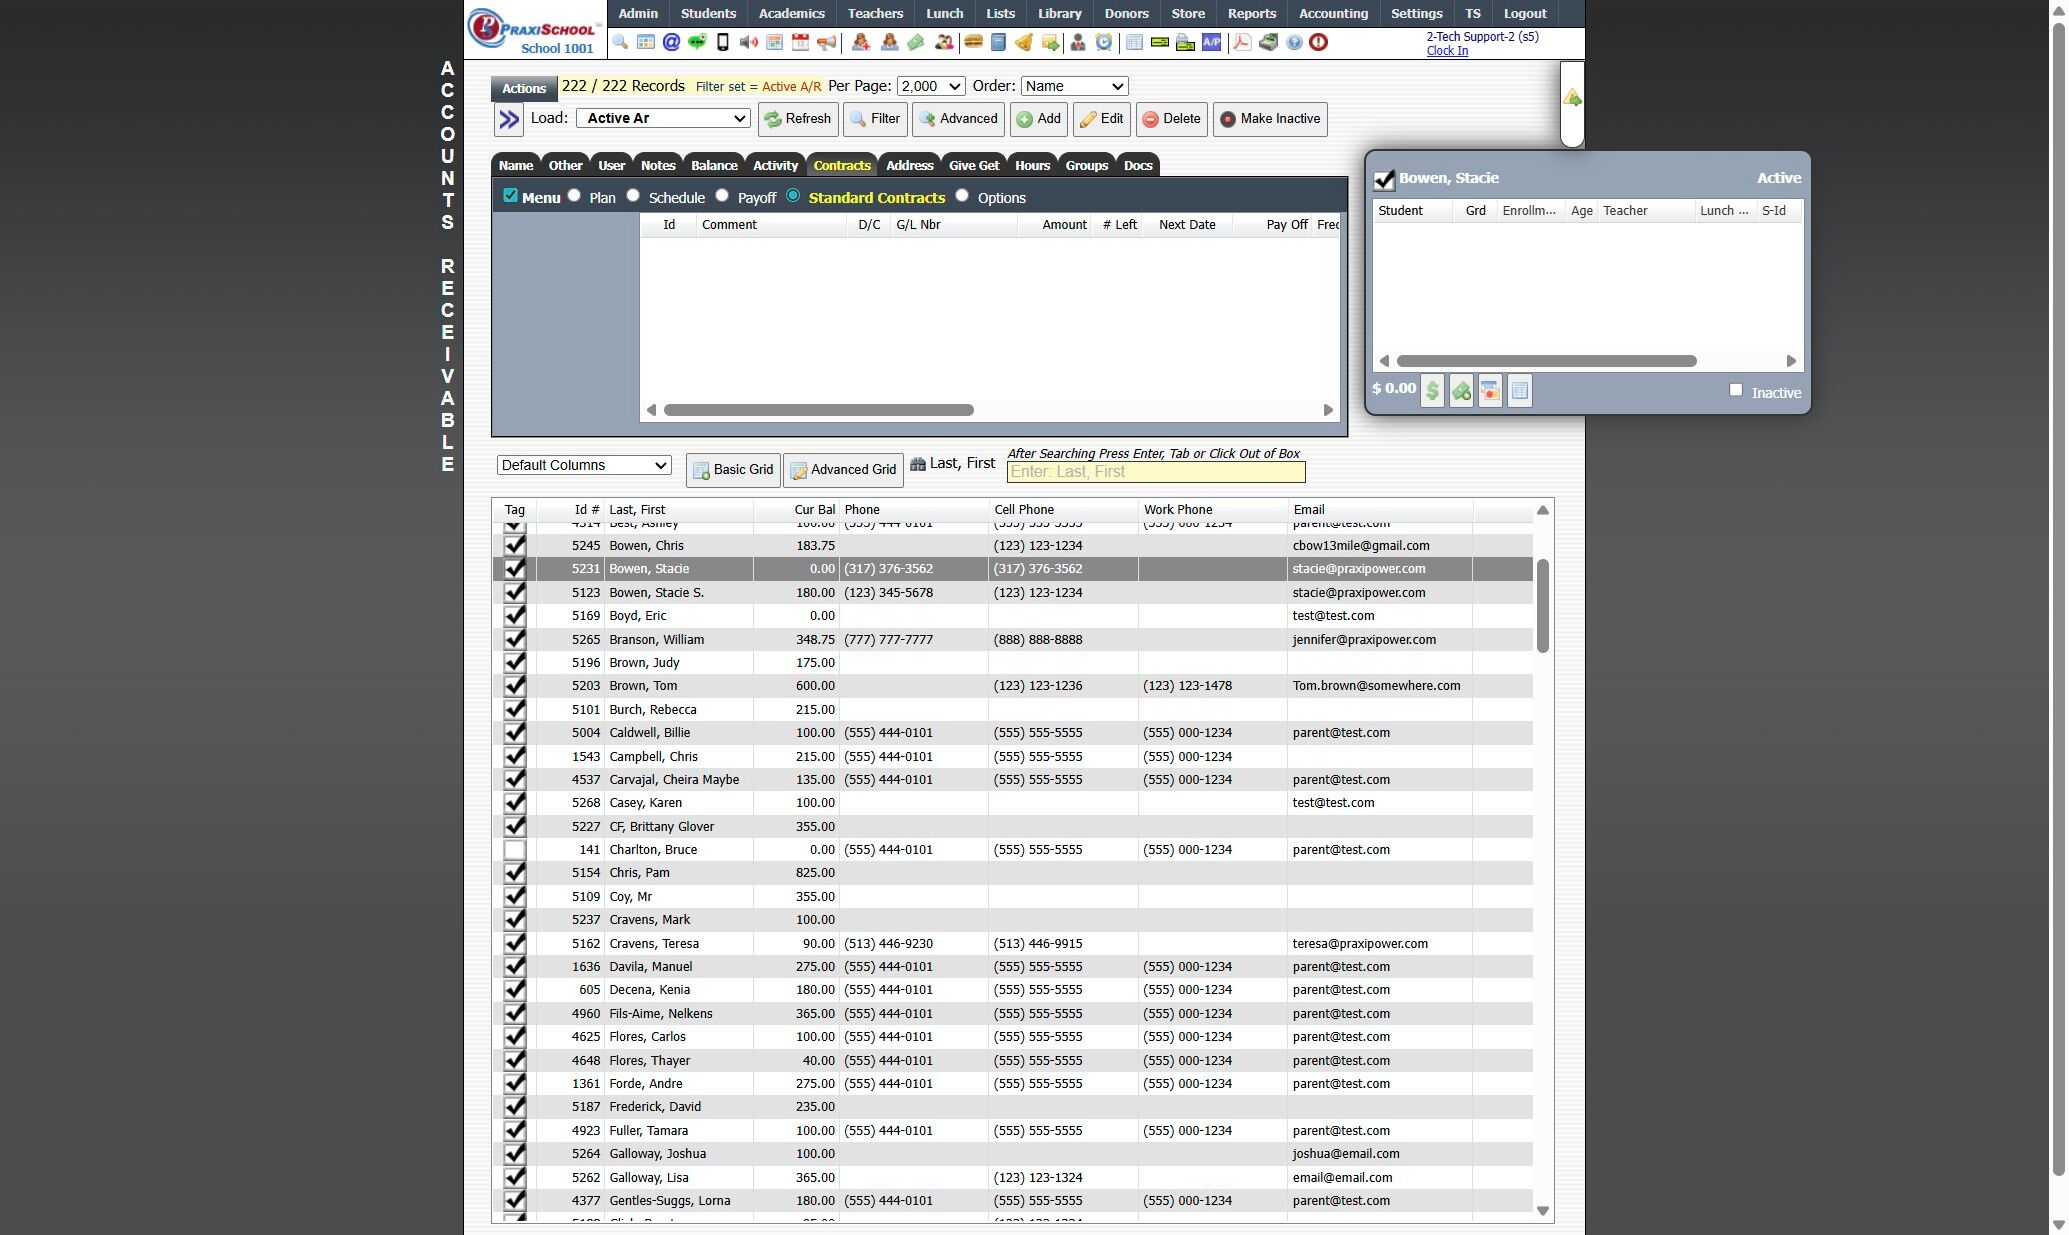Open the email @ icon in toolbar
Viewport: 2069px width, 1235px height.
click(x=671, y=42)
